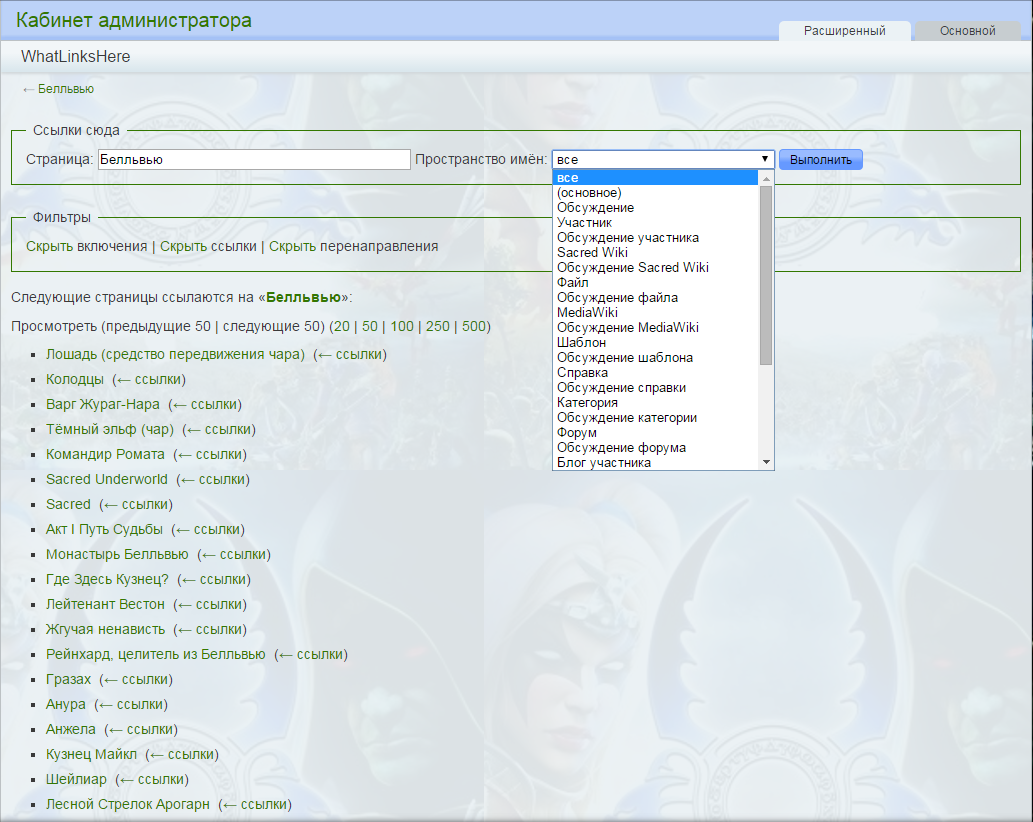
Task: Switch to the Основной tab
Action: tap(967, 31)
